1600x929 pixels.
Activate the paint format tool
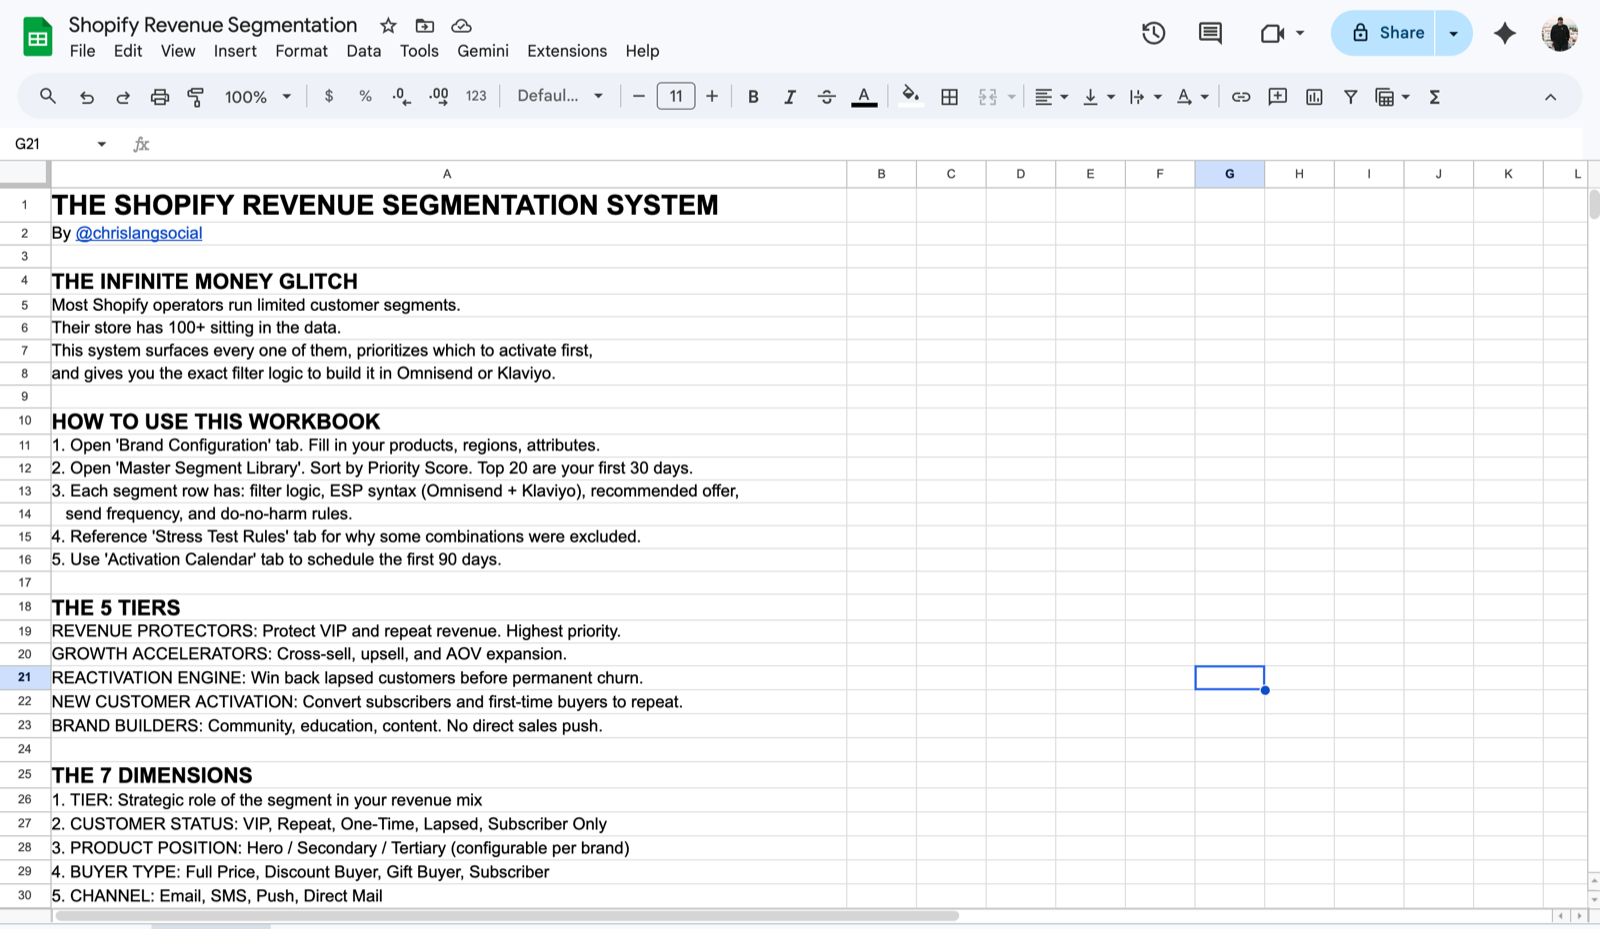196,97
